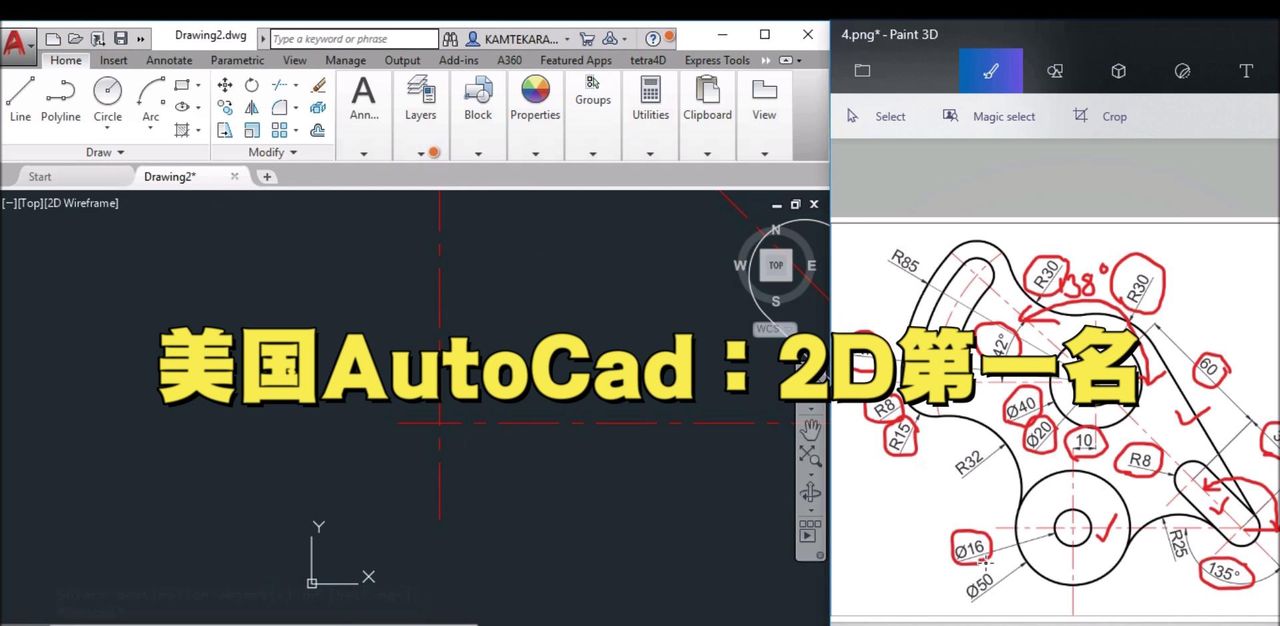Expand the Modify panel dropdown
This screenshot has width=1280, height=626.
[x=273, y=152]
